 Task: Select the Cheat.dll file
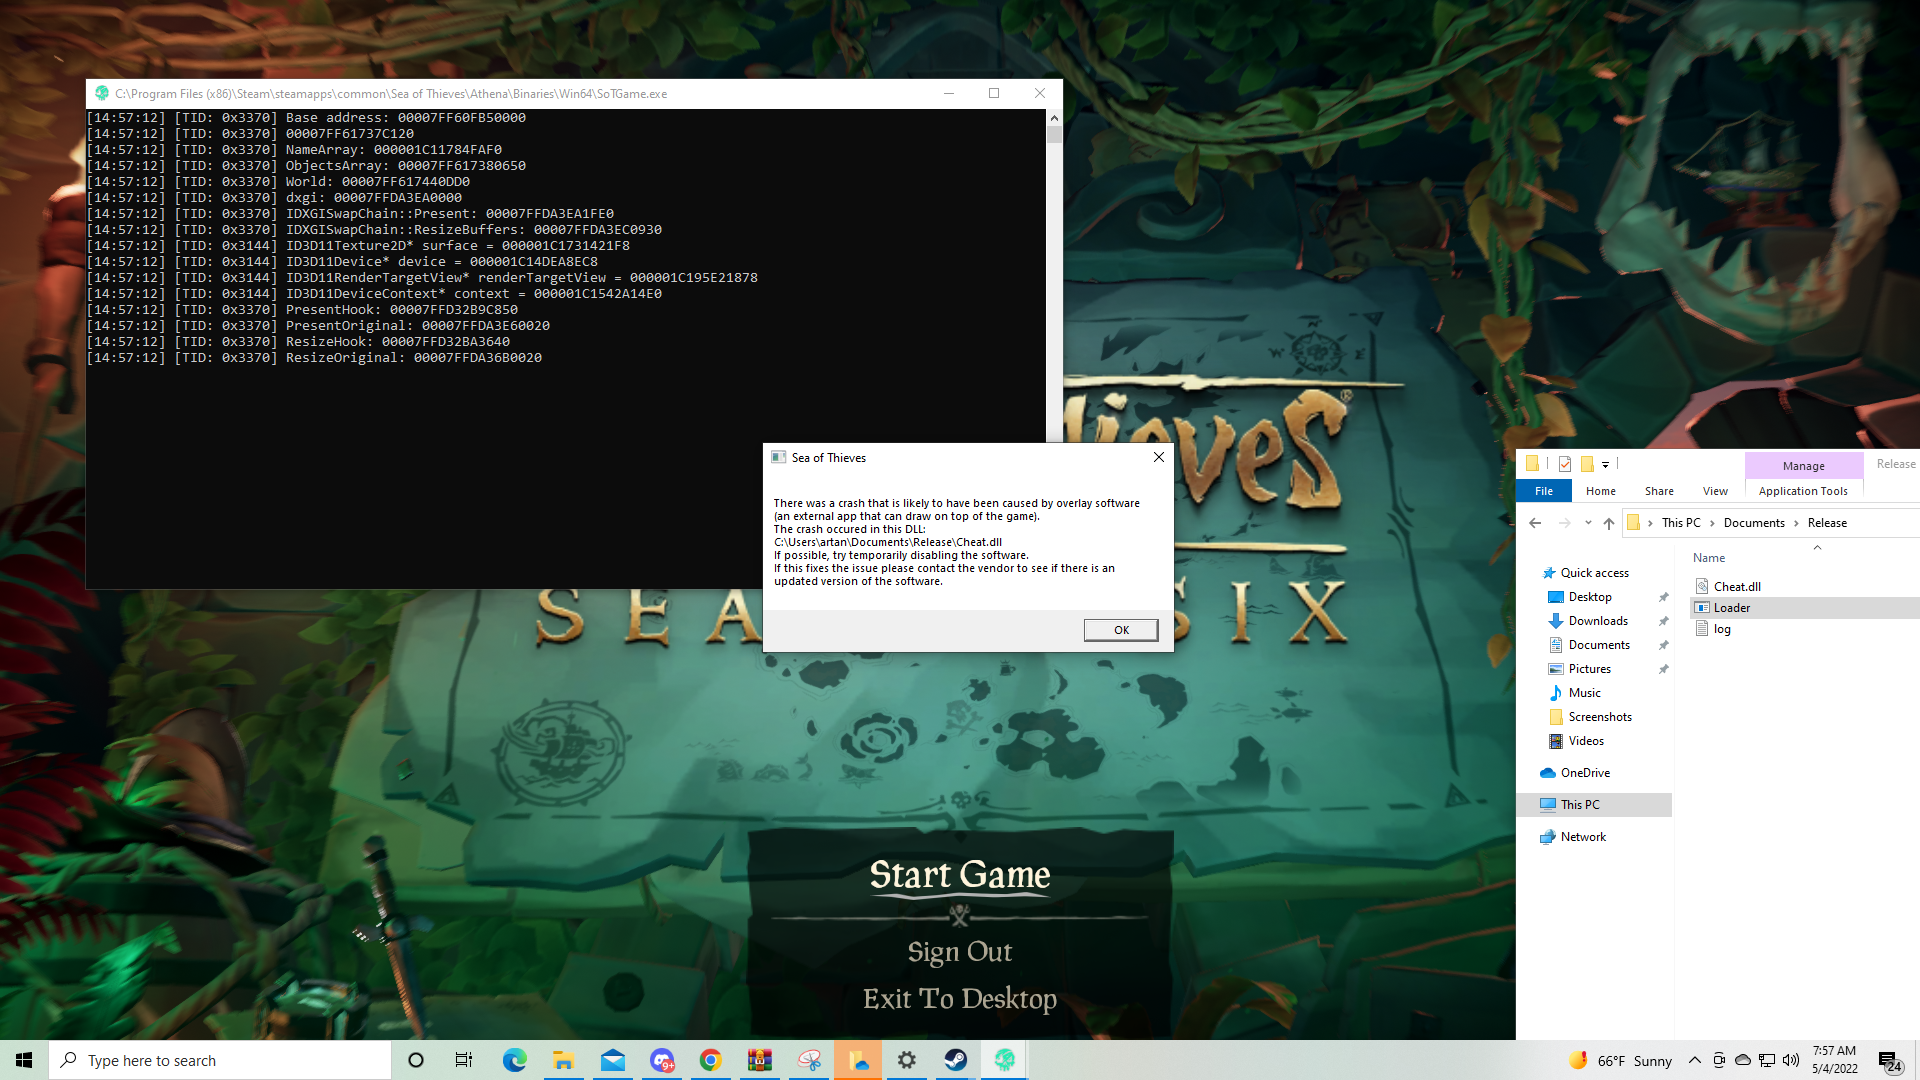1737,587
